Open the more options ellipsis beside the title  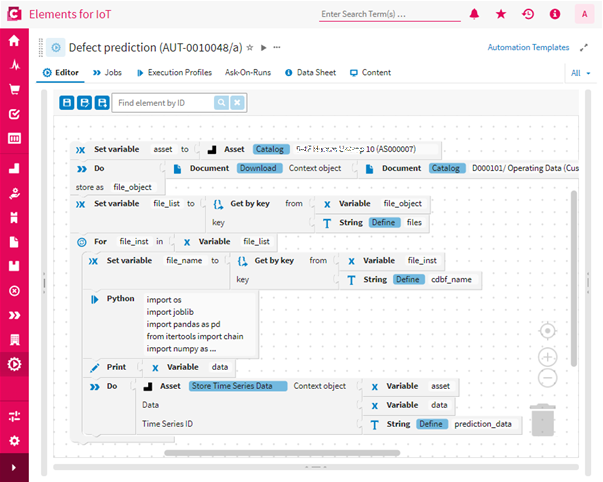pos(277,47)
